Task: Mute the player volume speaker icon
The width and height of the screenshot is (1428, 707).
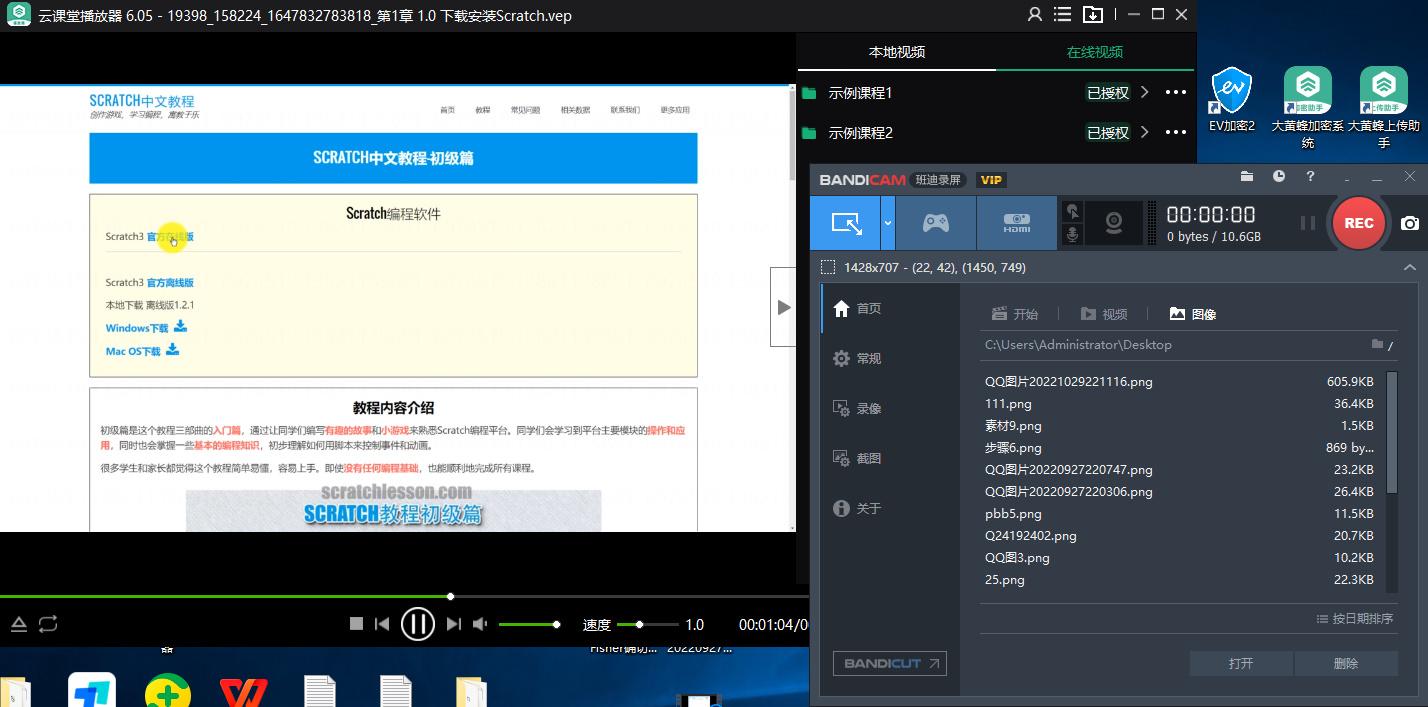Action: point(481,624)
